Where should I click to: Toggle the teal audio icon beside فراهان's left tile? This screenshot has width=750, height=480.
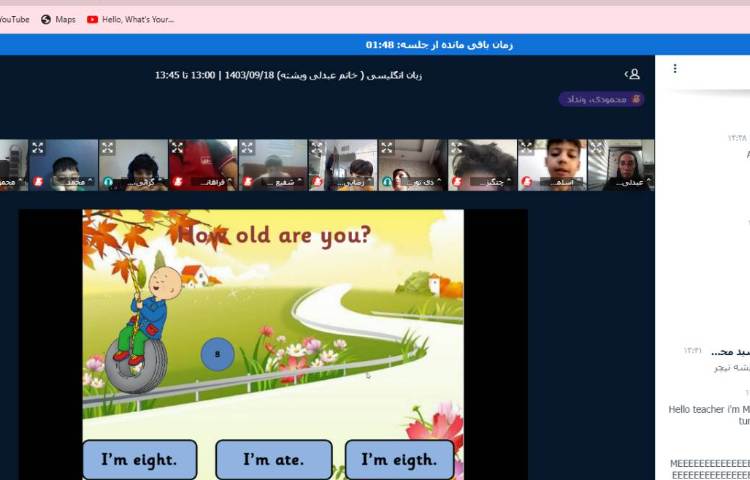108,182
